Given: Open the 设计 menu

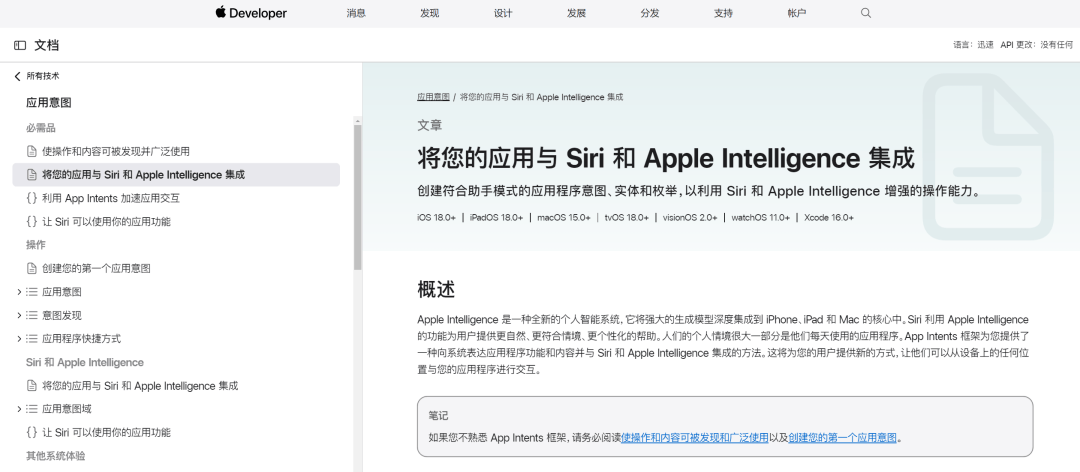Looking at the screenshot, I should point(503,13).
